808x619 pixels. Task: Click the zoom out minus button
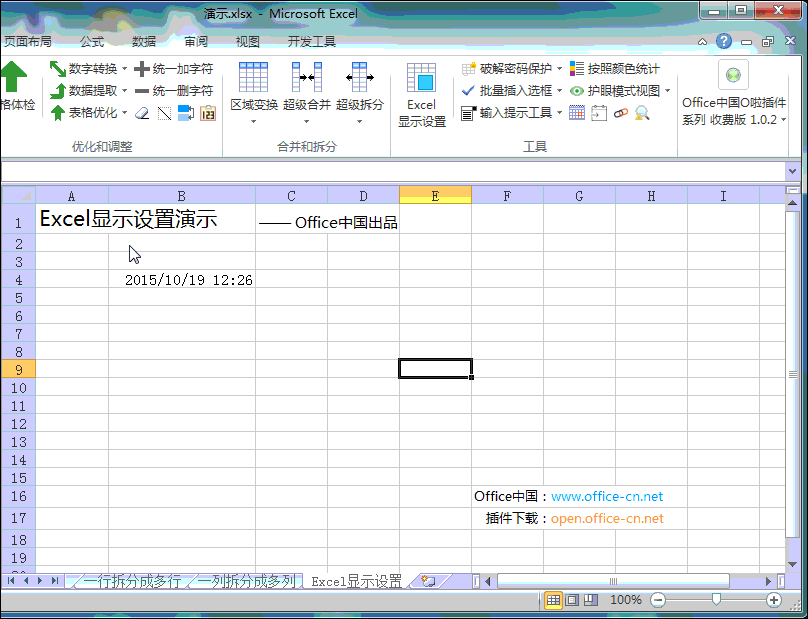click(x=658, y=599)
